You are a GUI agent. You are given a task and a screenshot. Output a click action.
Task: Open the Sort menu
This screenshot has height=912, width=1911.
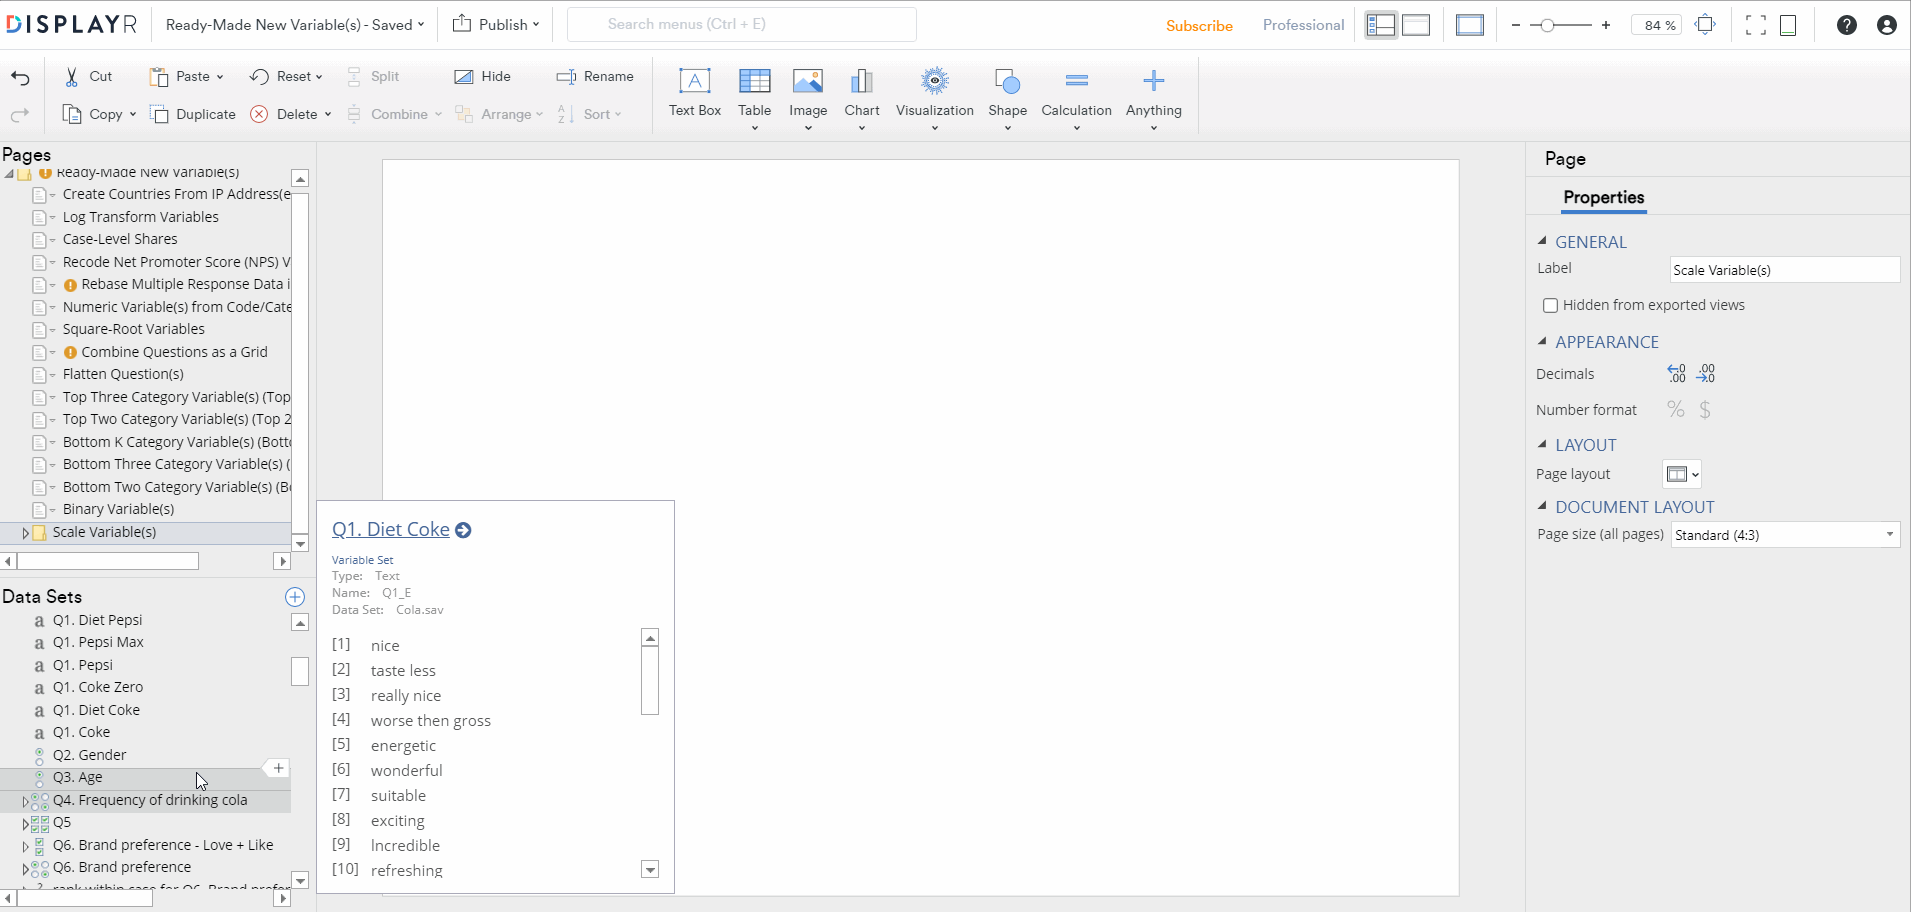click(589, 114)
